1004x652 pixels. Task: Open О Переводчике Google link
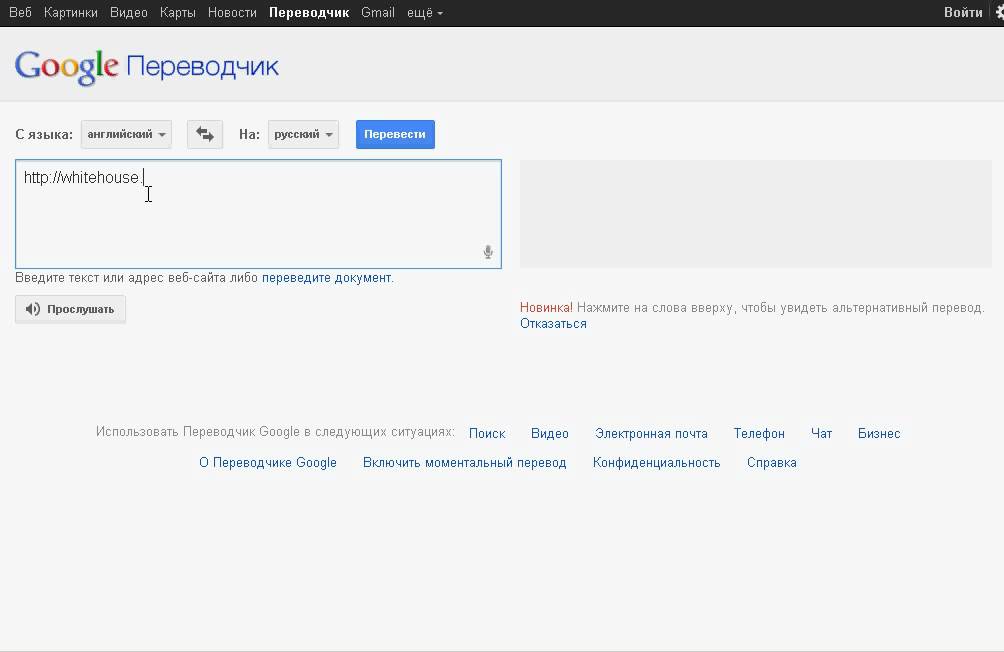268,462
